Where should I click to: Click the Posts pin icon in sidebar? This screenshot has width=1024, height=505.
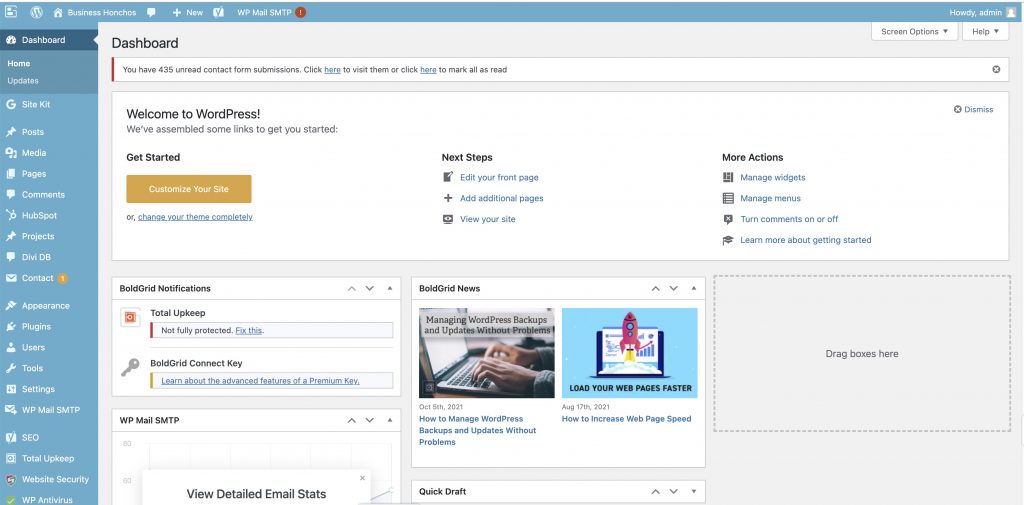point(11,132)
